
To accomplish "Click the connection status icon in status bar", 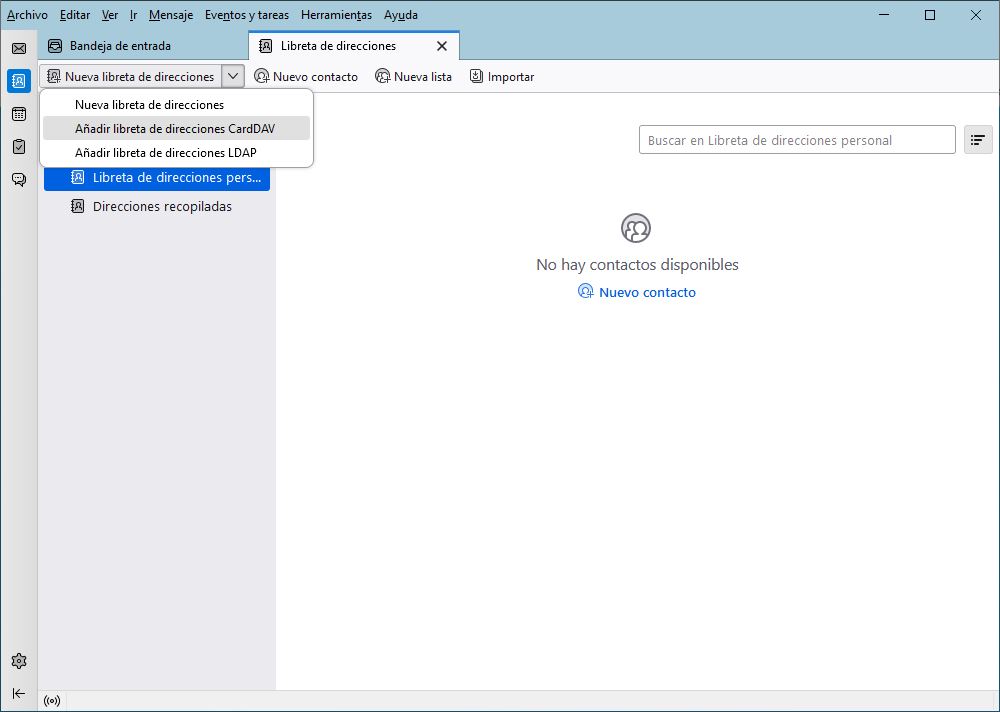I will pos(52,700).
